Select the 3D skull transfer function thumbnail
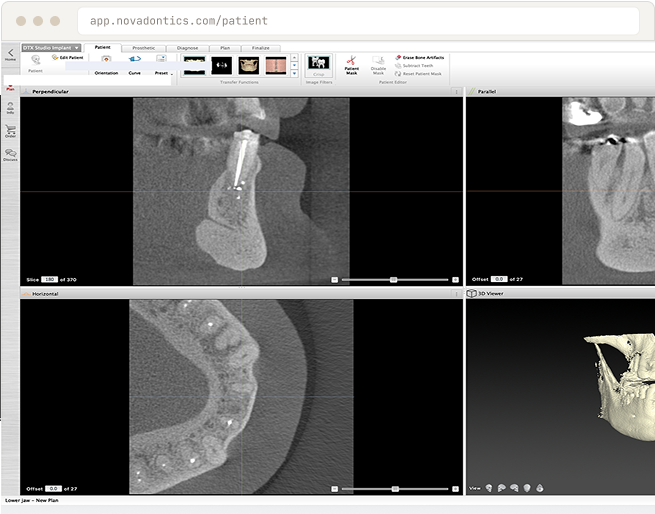 click(249, 66)
